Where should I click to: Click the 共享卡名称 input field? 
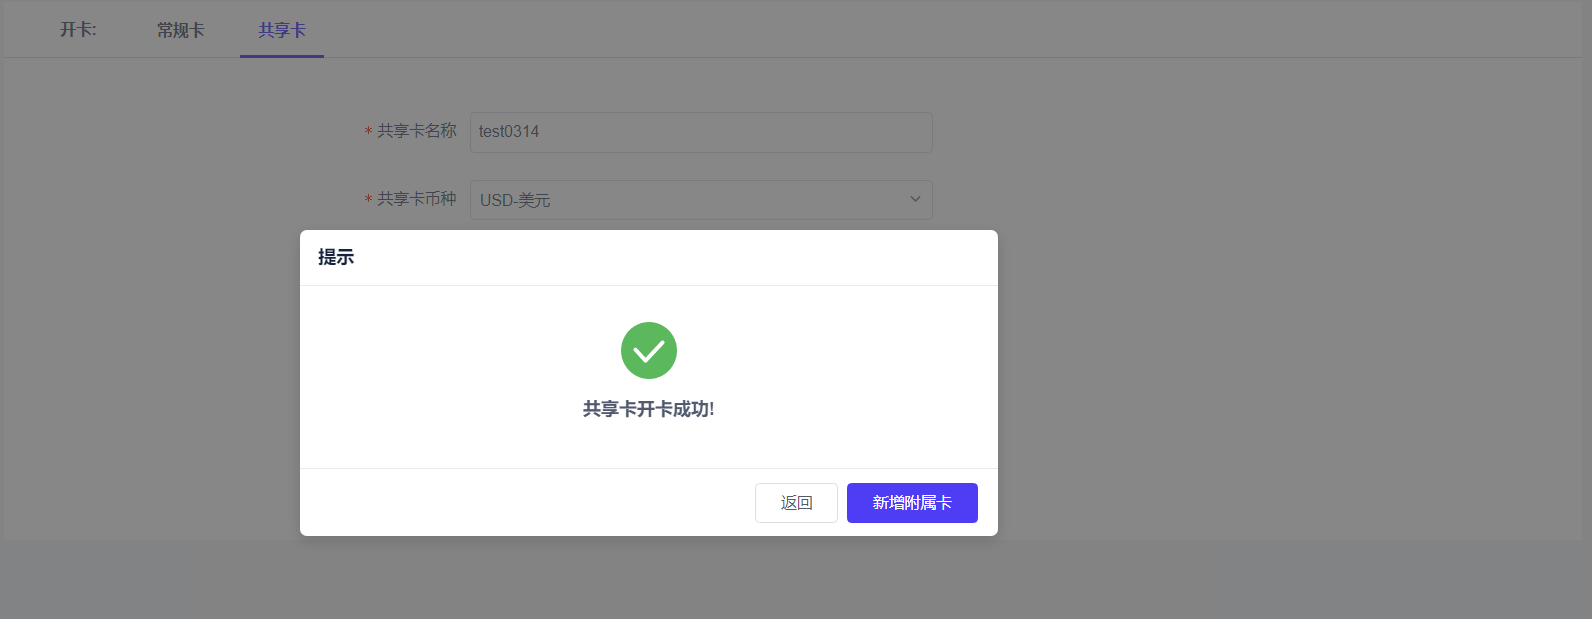click(701, 132)
